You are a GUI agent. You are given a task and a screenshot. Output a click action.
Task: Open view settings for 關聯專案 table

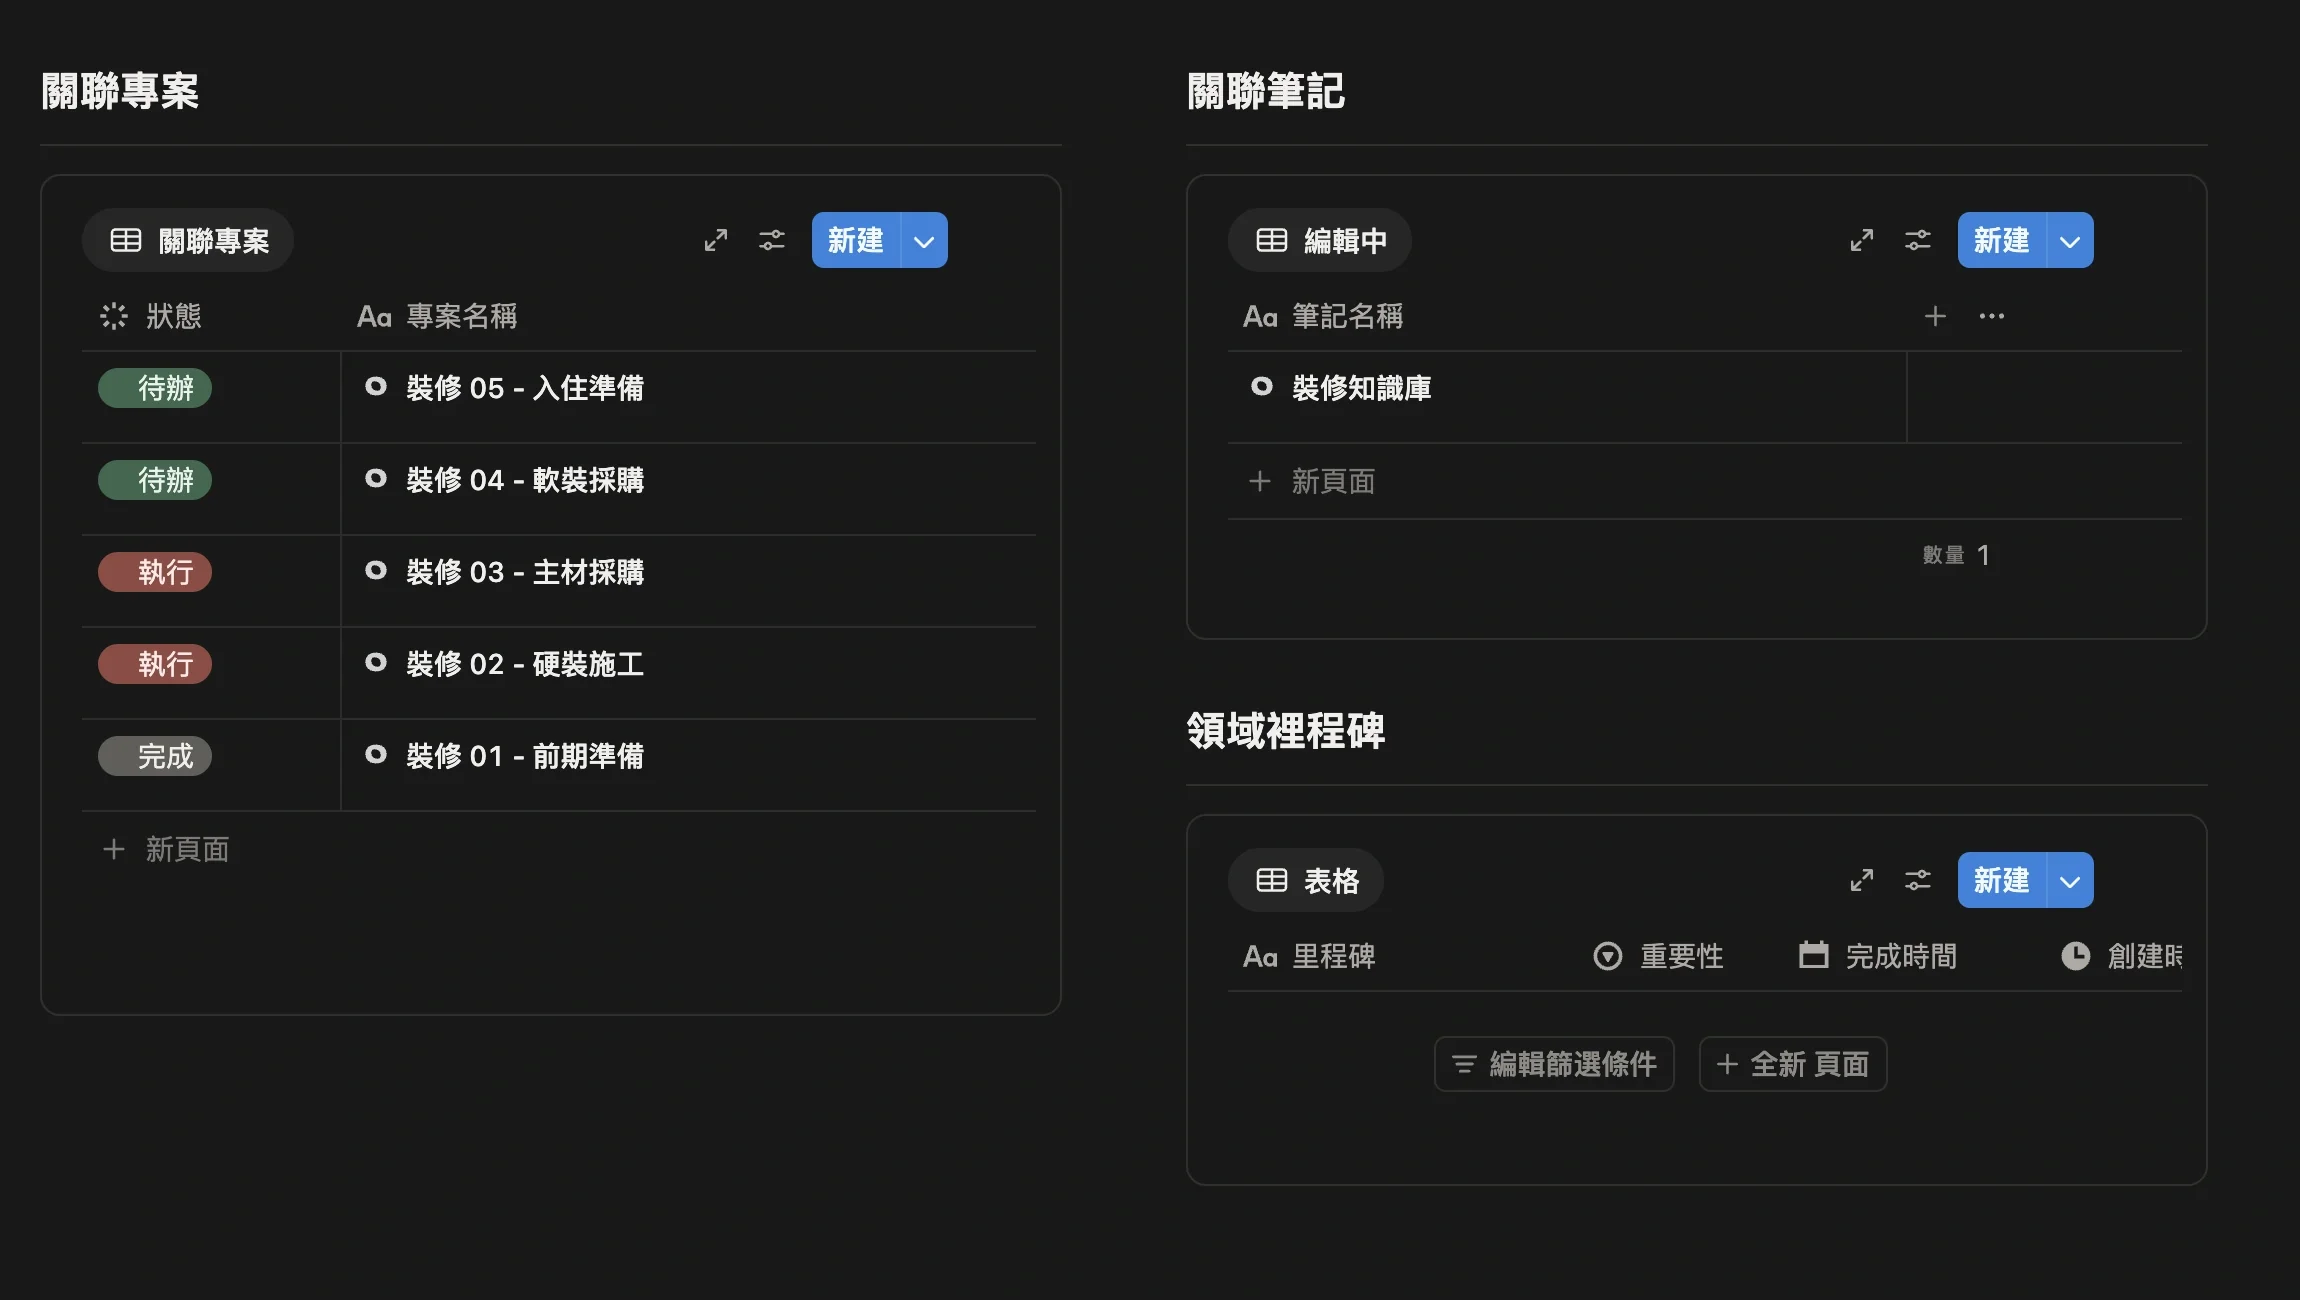click(771, 240)
